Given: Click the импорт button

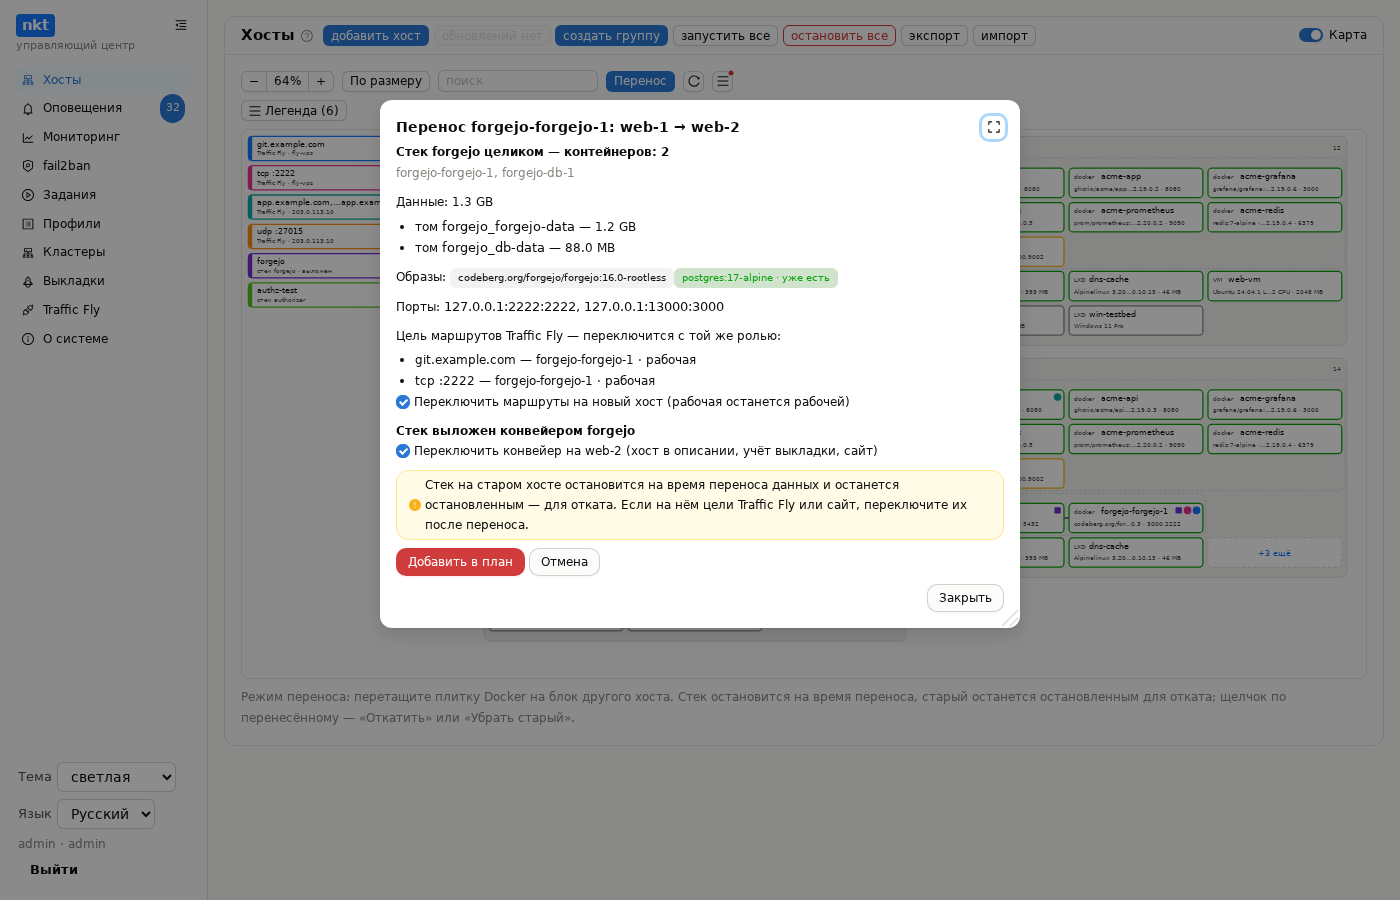Looking at the screenshot, I should [1004, 36].
